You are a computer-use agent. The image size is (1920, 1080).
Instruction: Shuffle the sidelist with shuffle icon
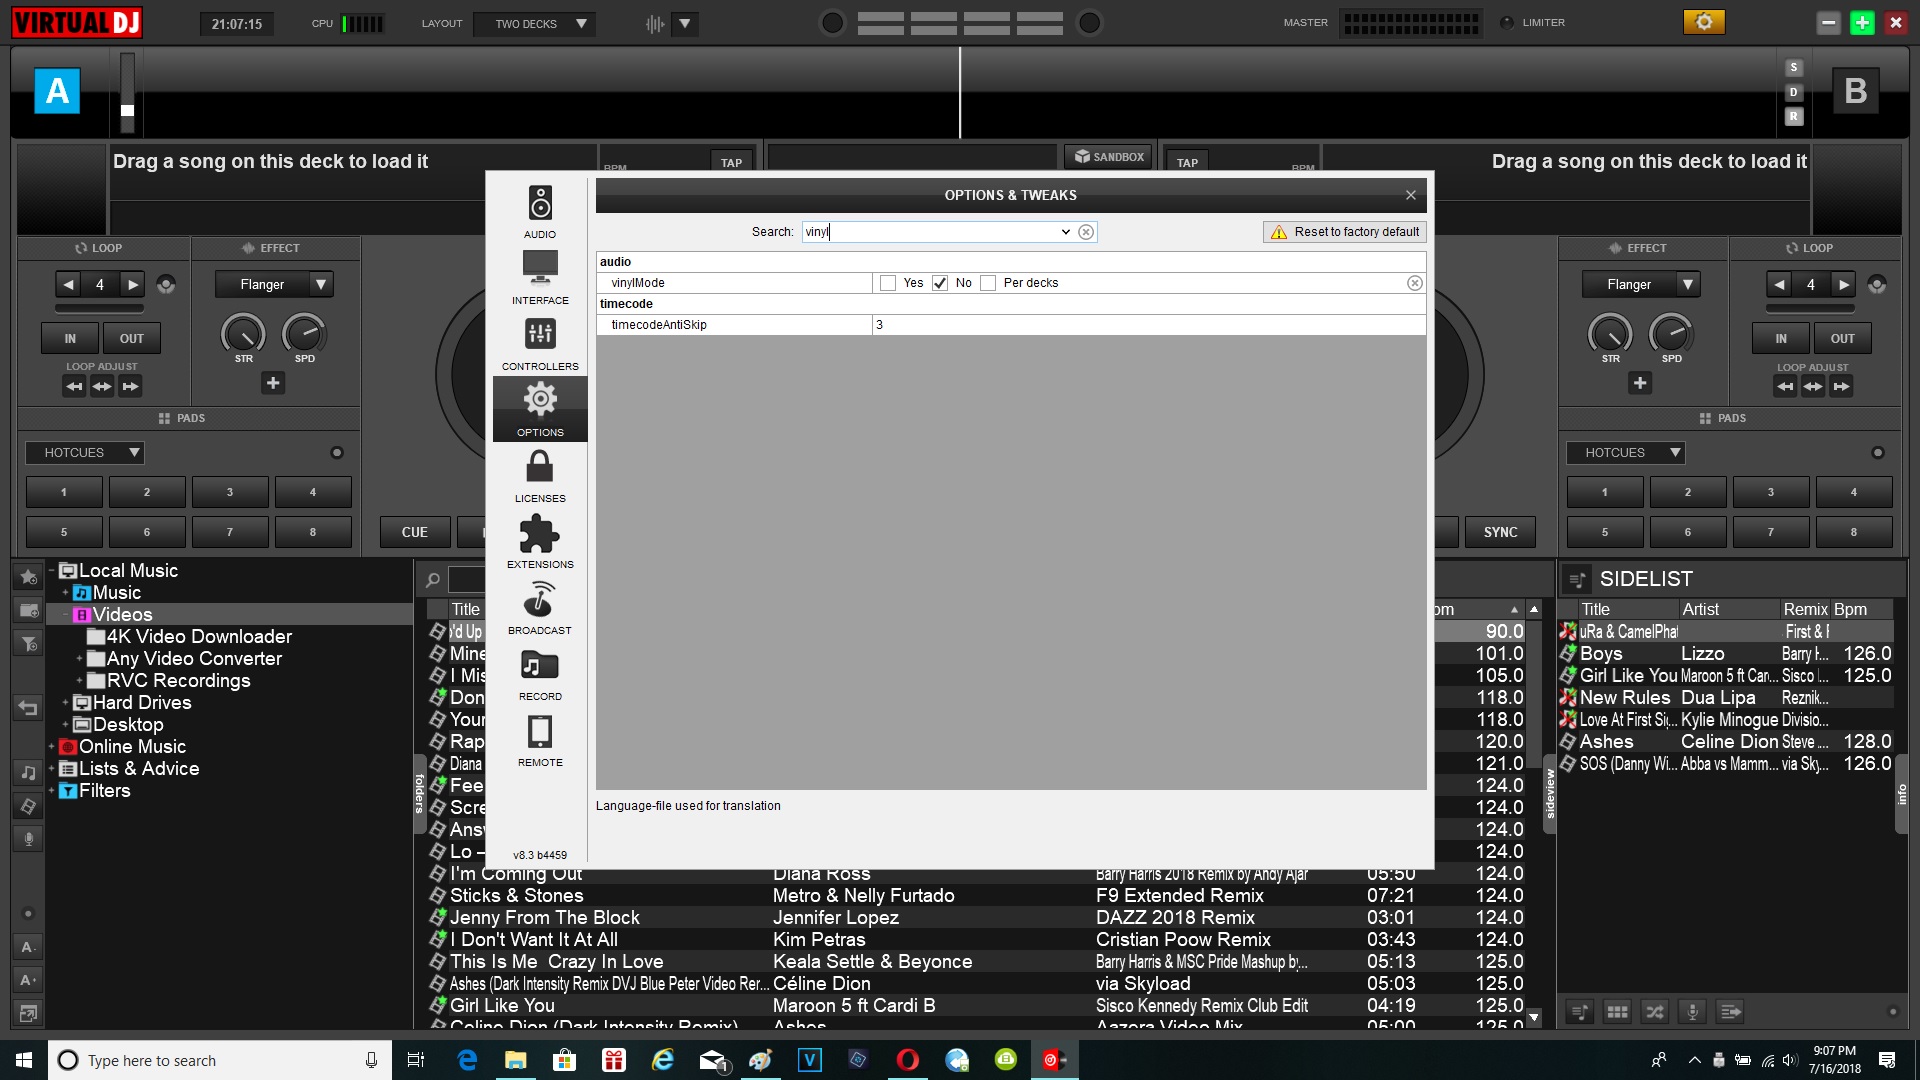click(1655, 1012)
